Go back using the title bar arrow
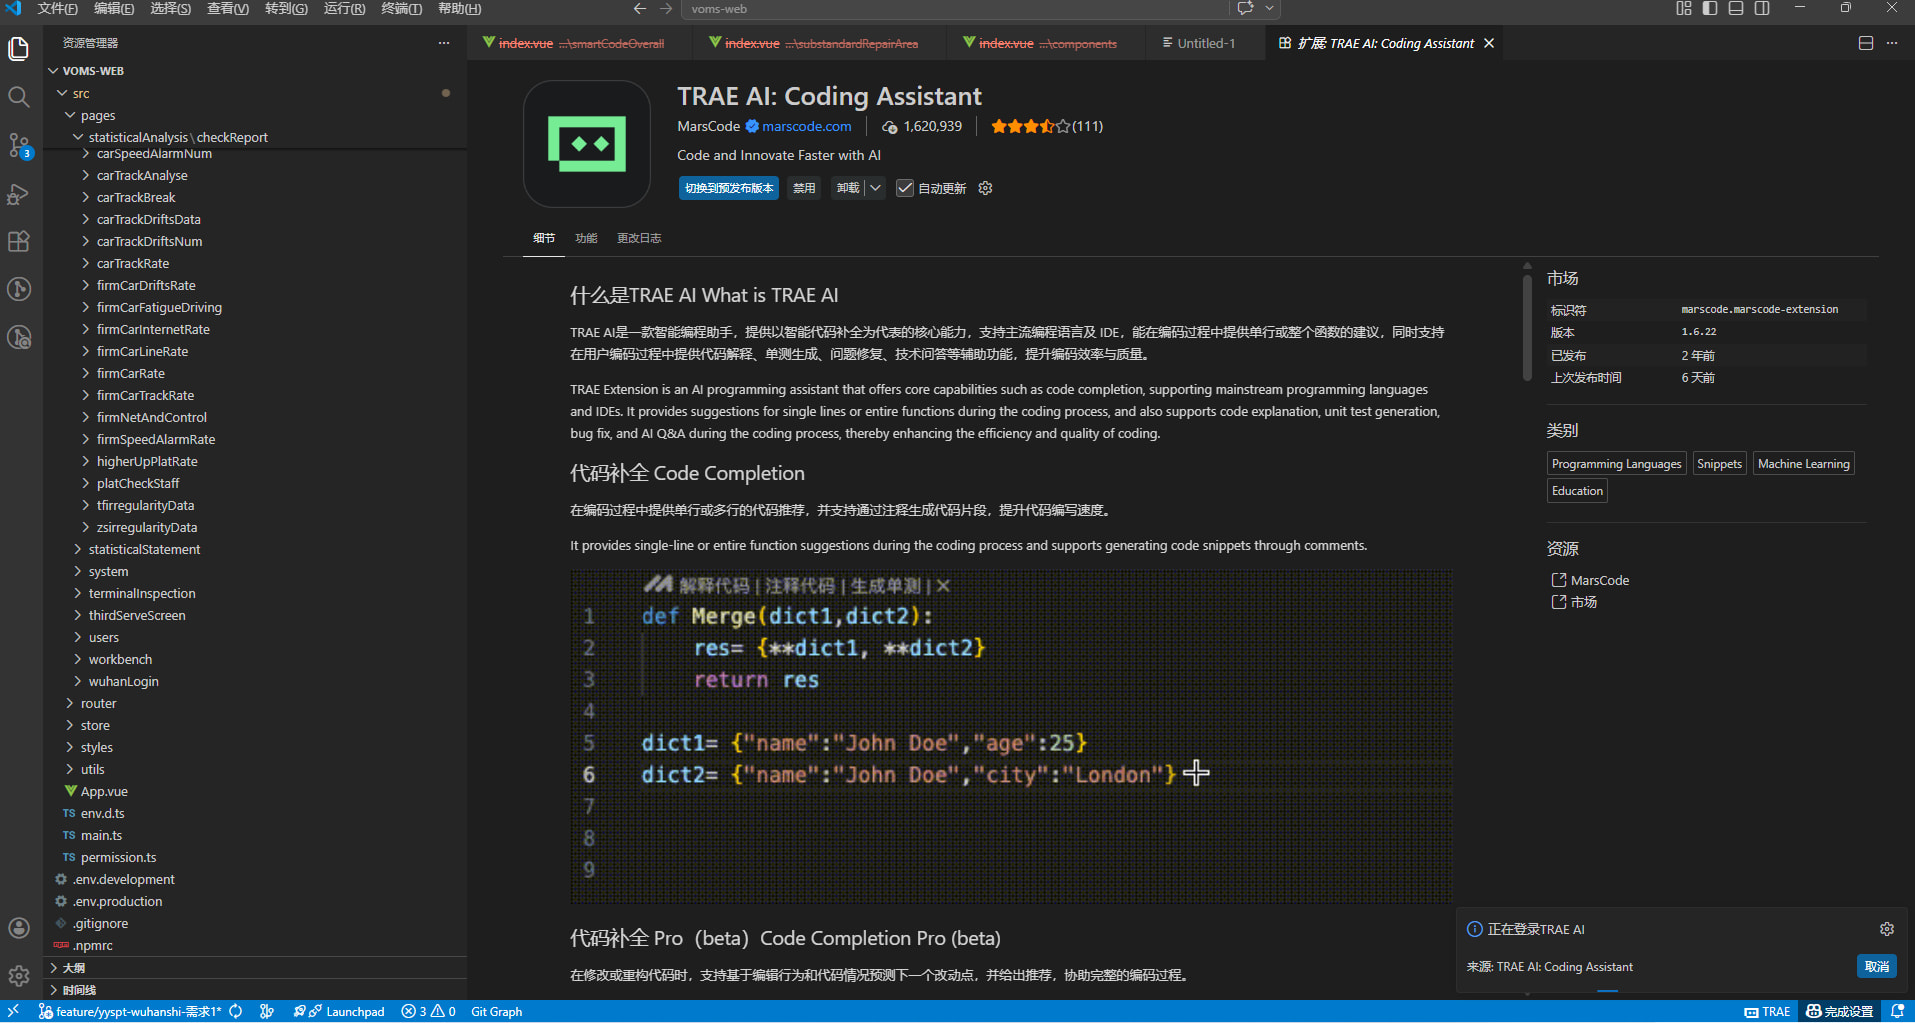This screenshot has width=1915, height=1023. pyautogui.click(x=640, y=9)
